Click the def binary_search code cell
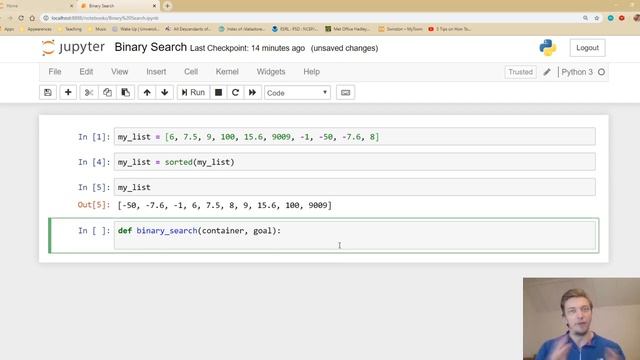The height and width of the screenshot is (360, 640). click(354, 236)
